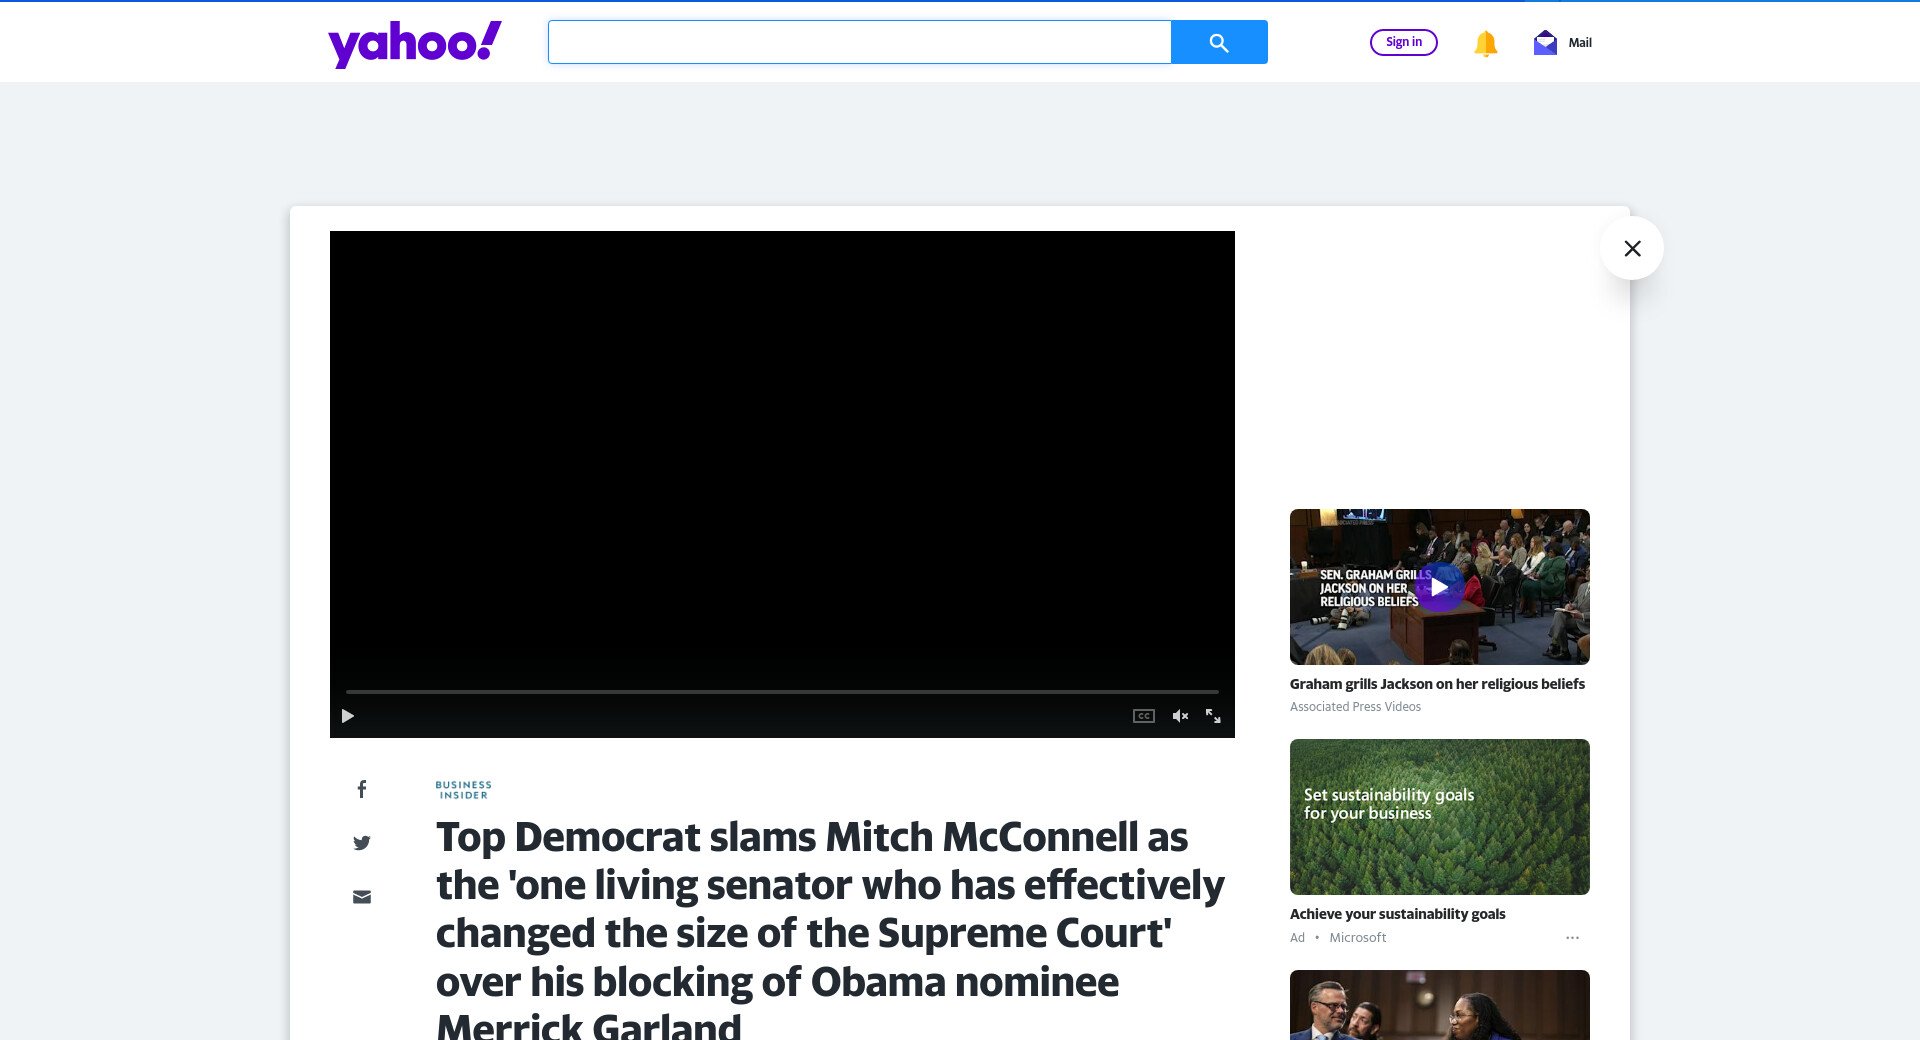The image size is (1920, 1040).
Task: Share article on Facebook
Action: point(362,789)
